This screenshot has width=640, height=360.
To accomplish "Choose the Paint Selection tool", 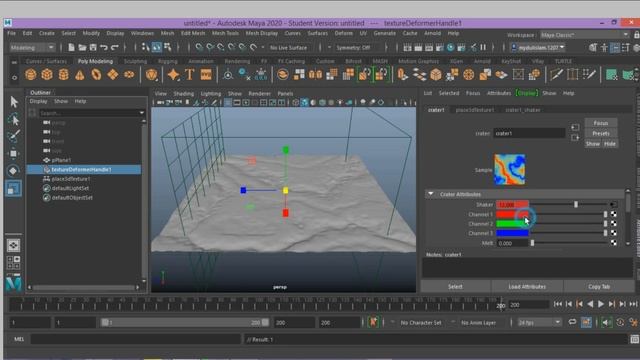I will tap(14, 136).
